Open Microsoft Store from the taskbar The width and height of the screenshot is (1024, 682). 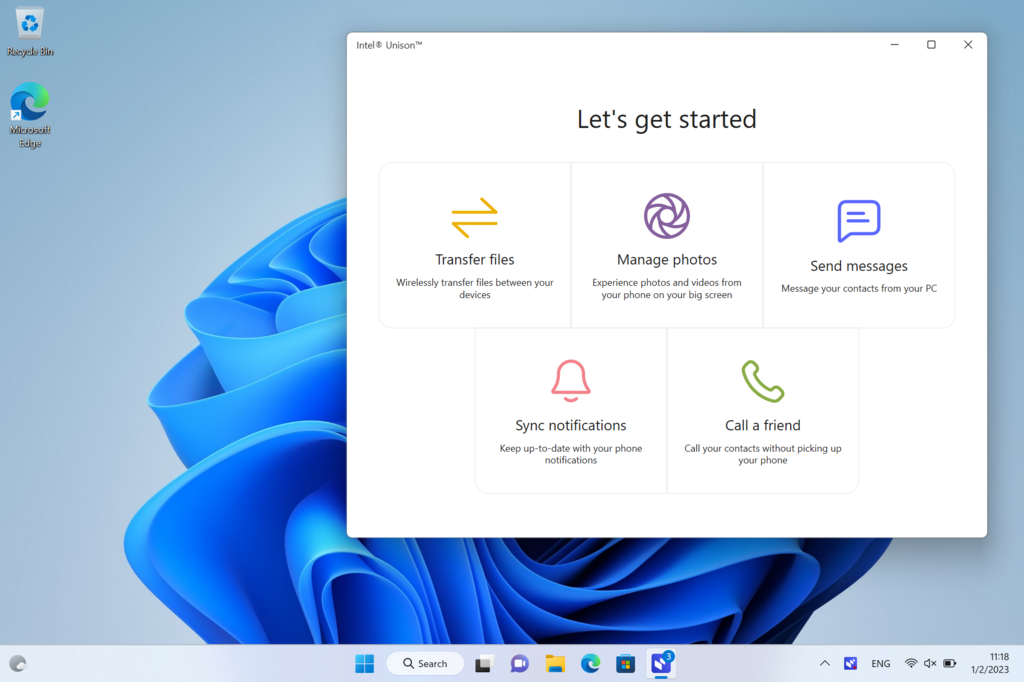click(626, 664)
